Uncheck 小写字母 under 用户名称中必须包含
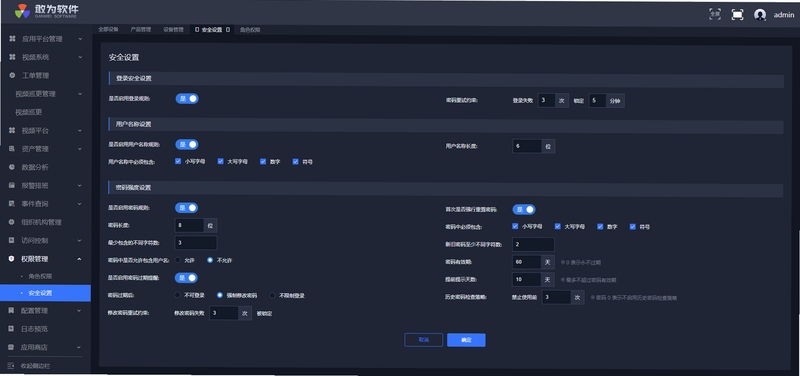 coord(178,161)
